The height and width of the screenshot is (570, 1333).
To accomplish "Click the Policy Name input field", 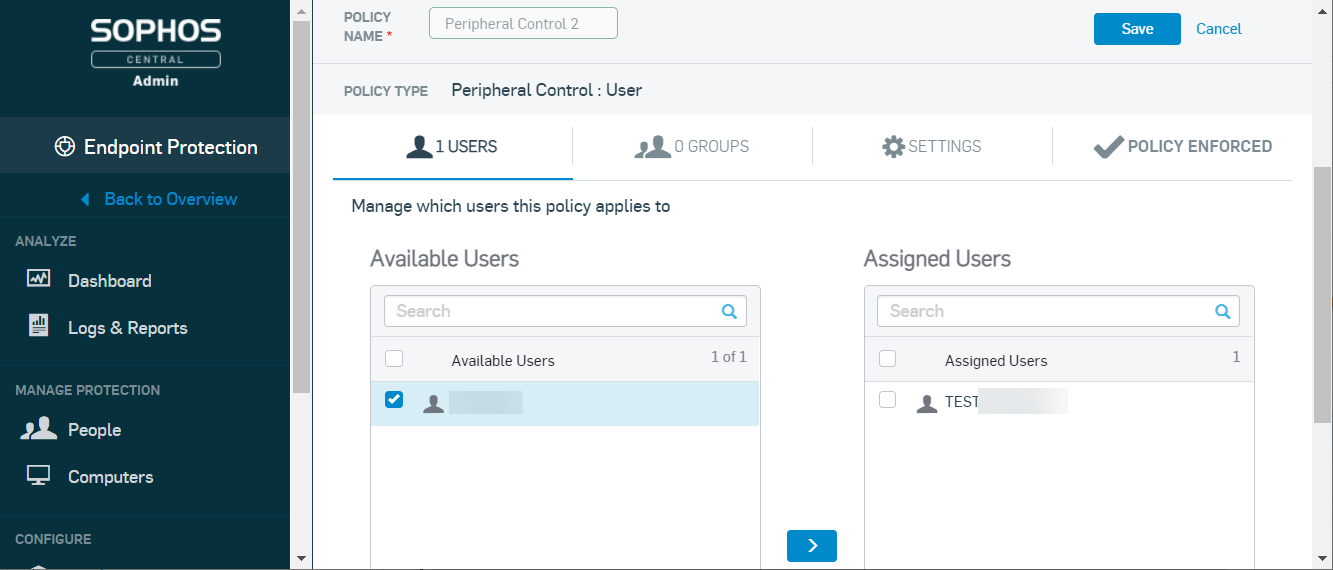I will [522, 24].
